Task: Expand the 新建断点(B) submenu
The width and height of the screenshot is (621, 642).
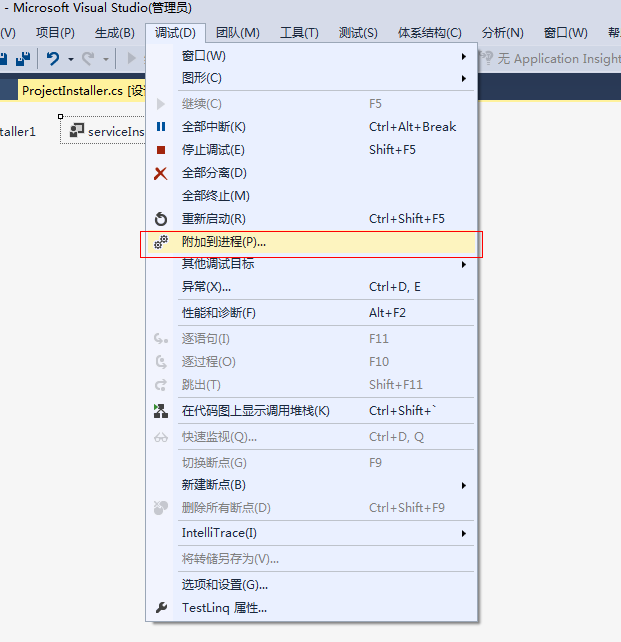Action: pos(463,486)
